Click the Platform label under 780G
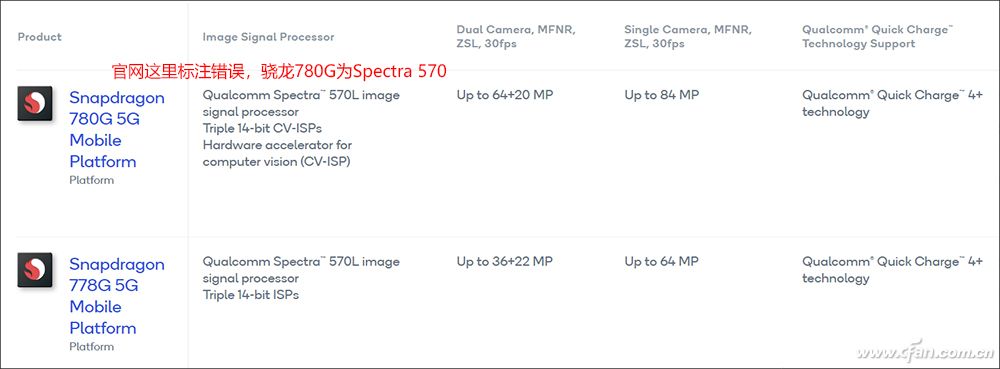The width and height of the screenshot is (1000, 369). point(92,180)
